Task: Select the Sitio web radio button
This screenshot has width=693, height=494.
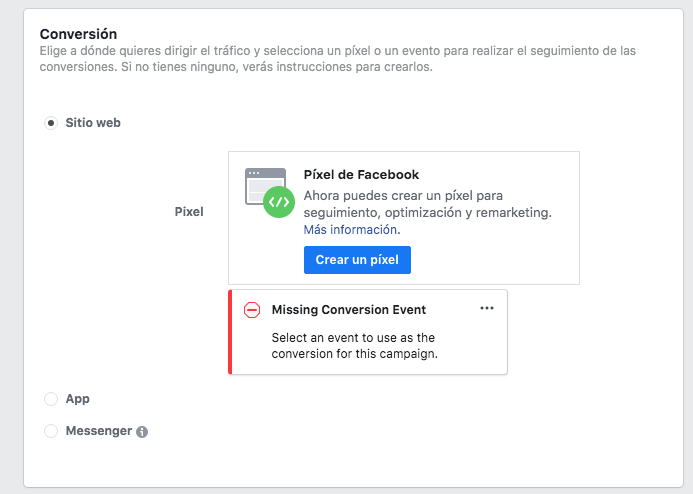Action: (51, 123)
